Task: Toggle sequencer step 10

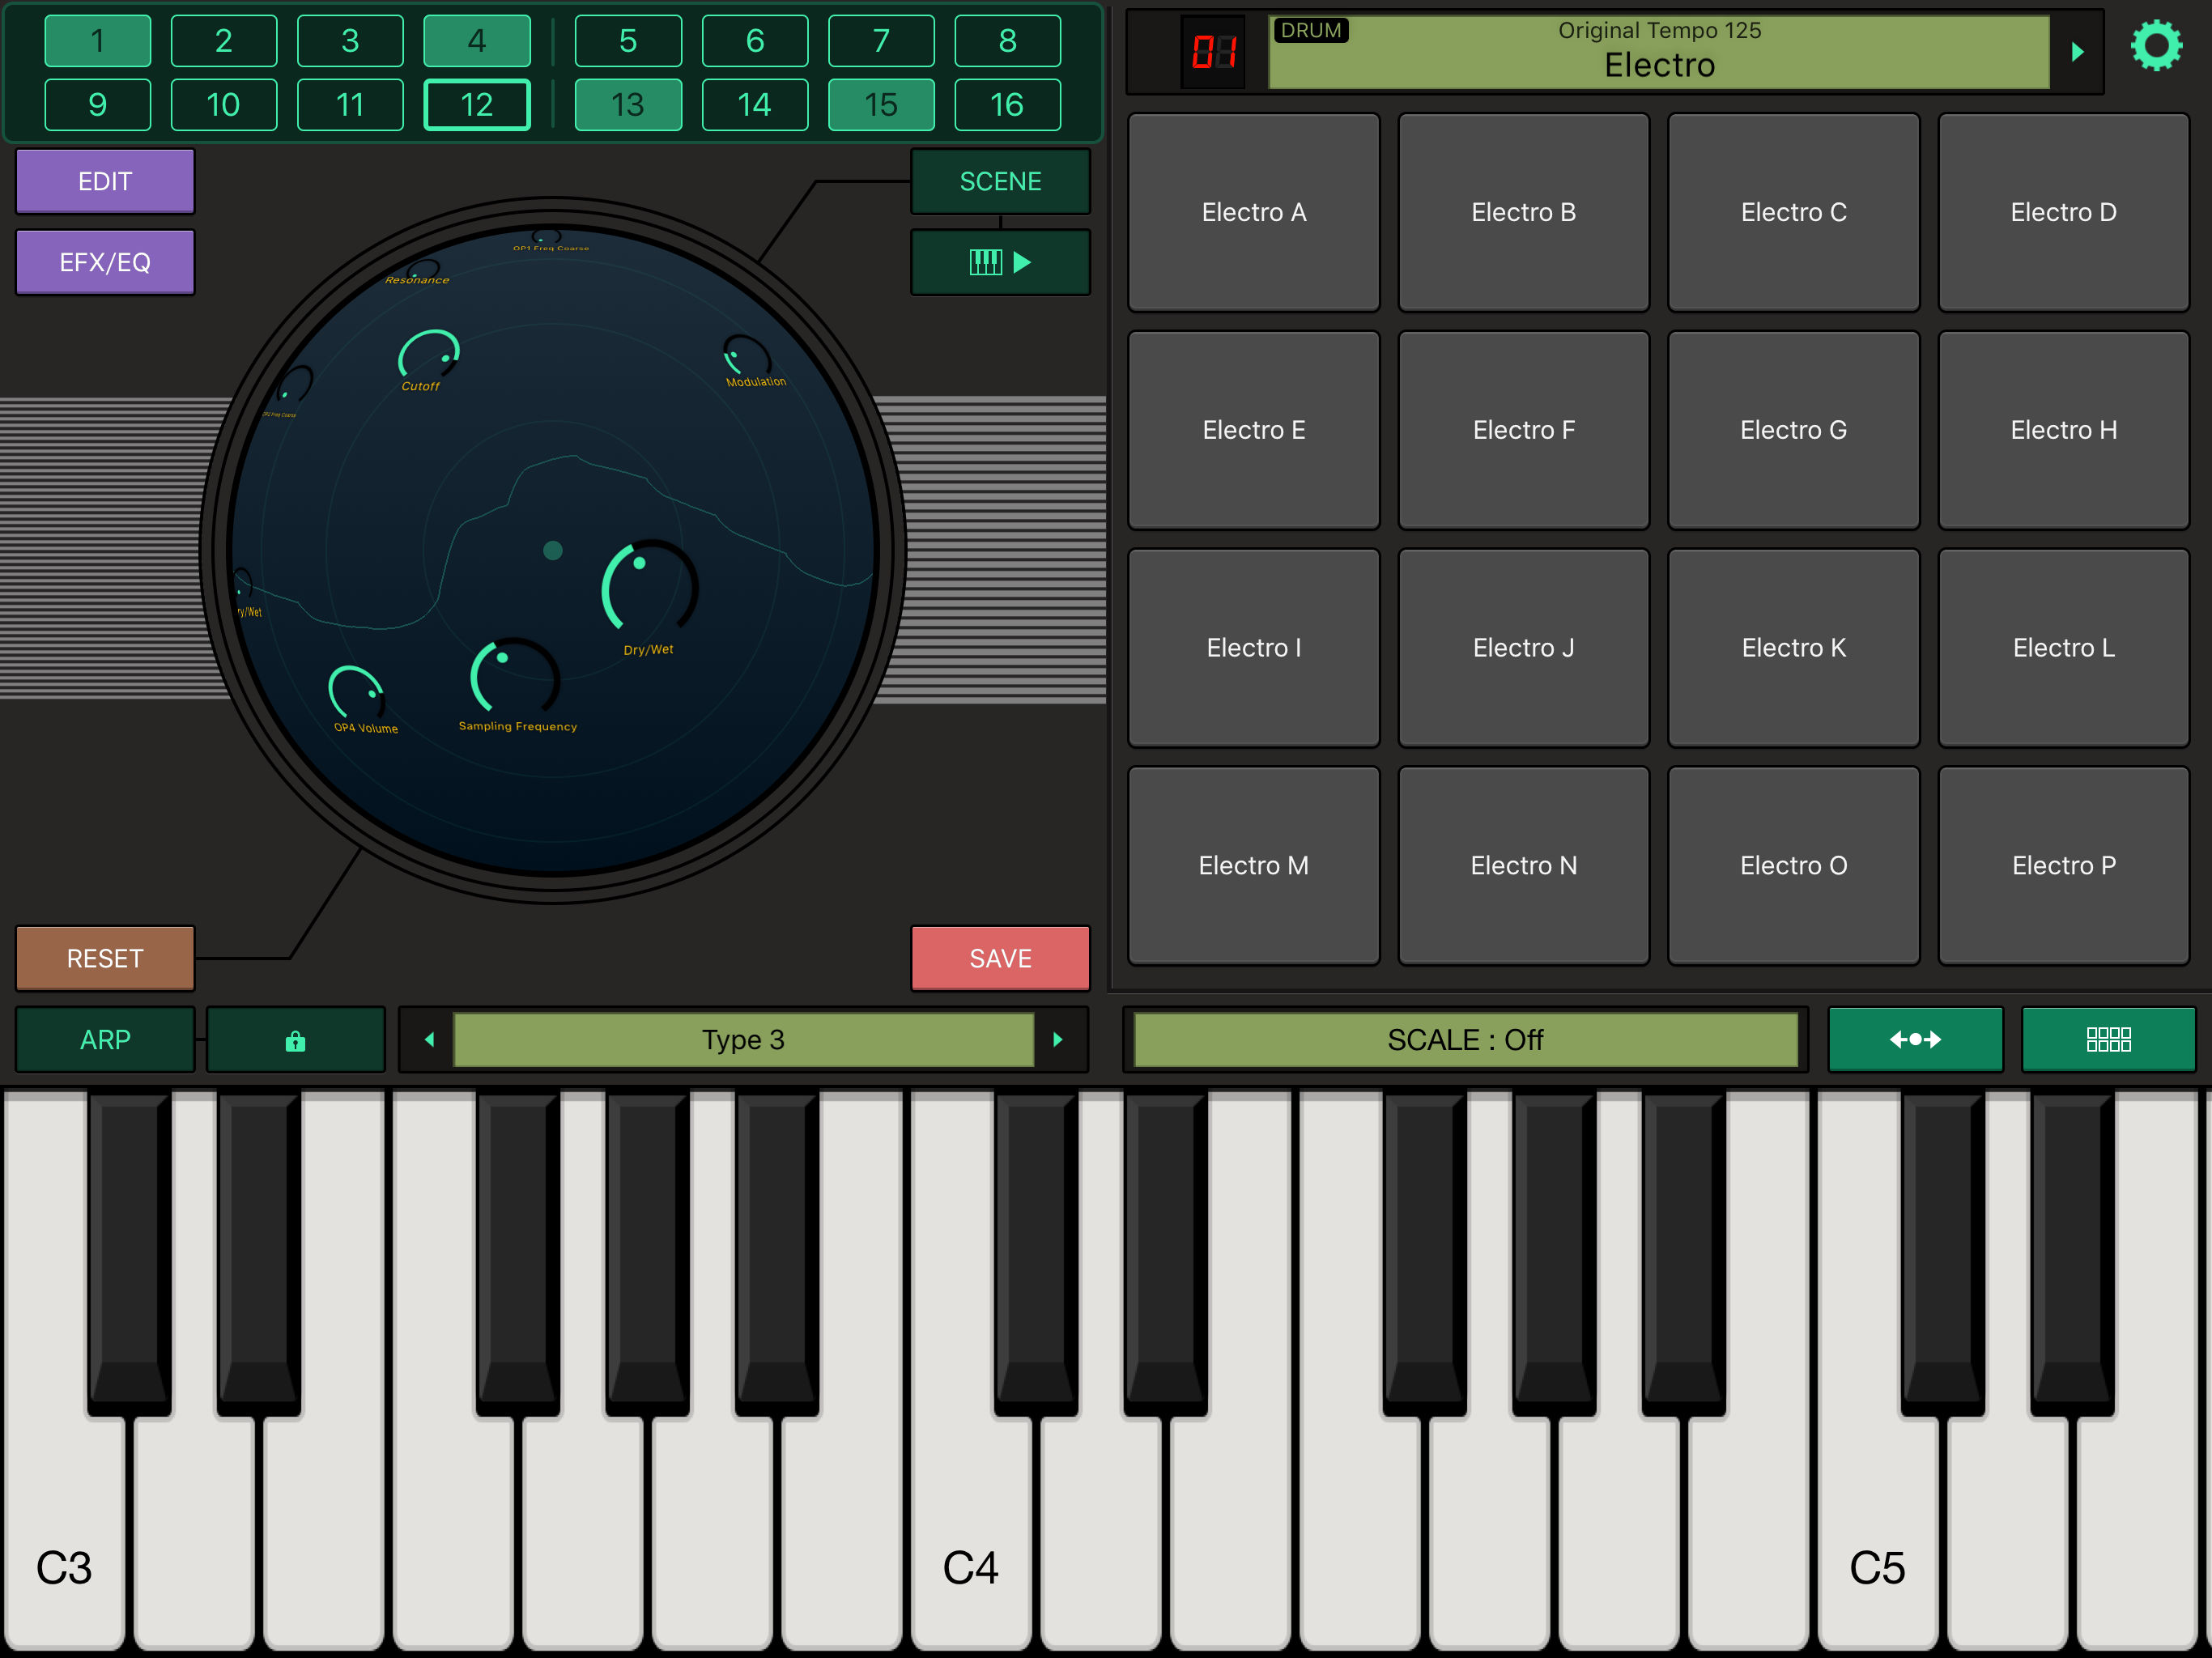Action: pos(223,105)
